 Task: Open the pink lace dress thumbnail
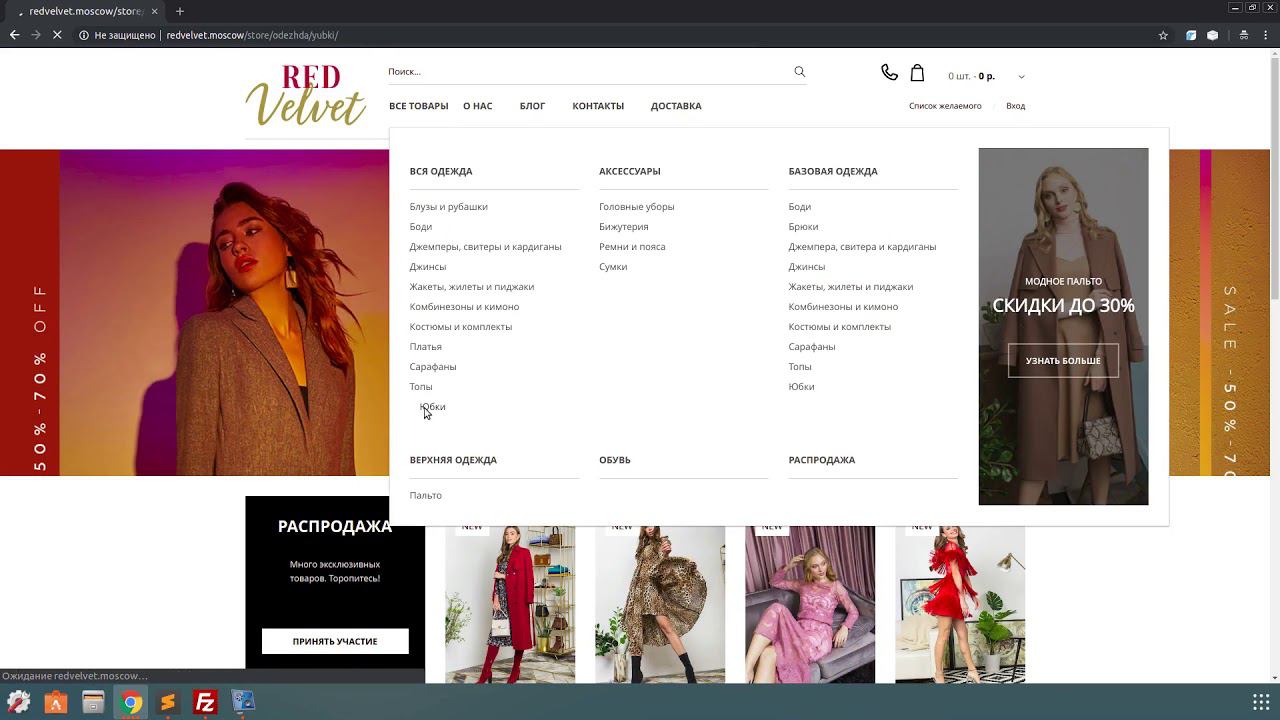coord(810,604)
